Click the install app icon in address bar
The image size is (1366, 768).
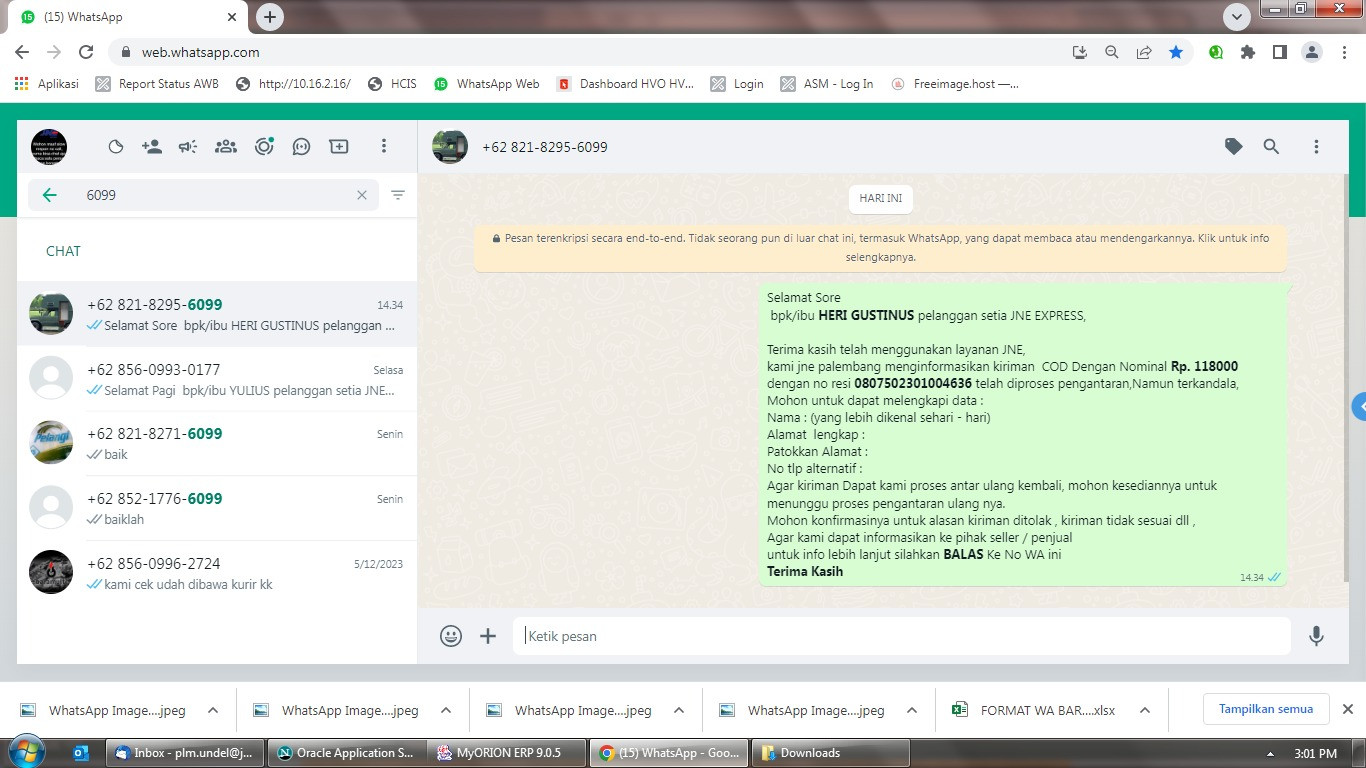point(1079,52)
